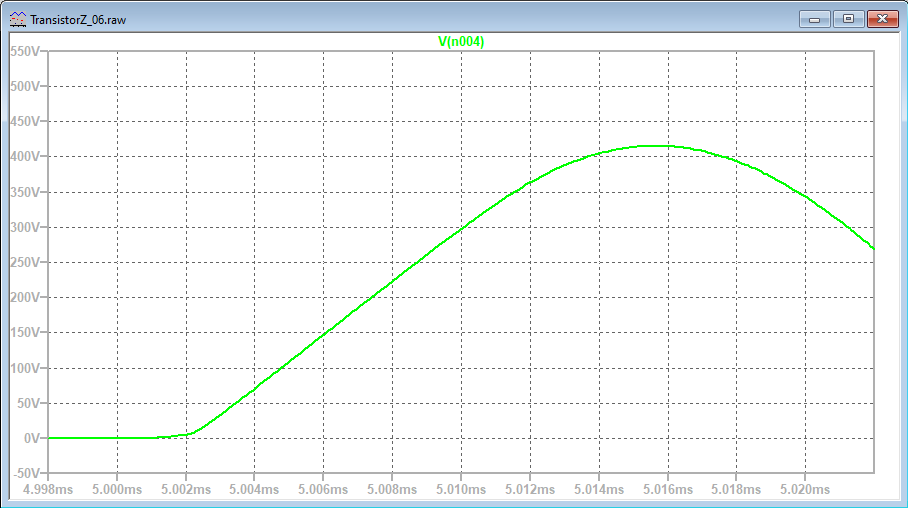Screen dimensions: 908x508
Task: Click the 5.006ms time axis label
Action: pos(324,490)
